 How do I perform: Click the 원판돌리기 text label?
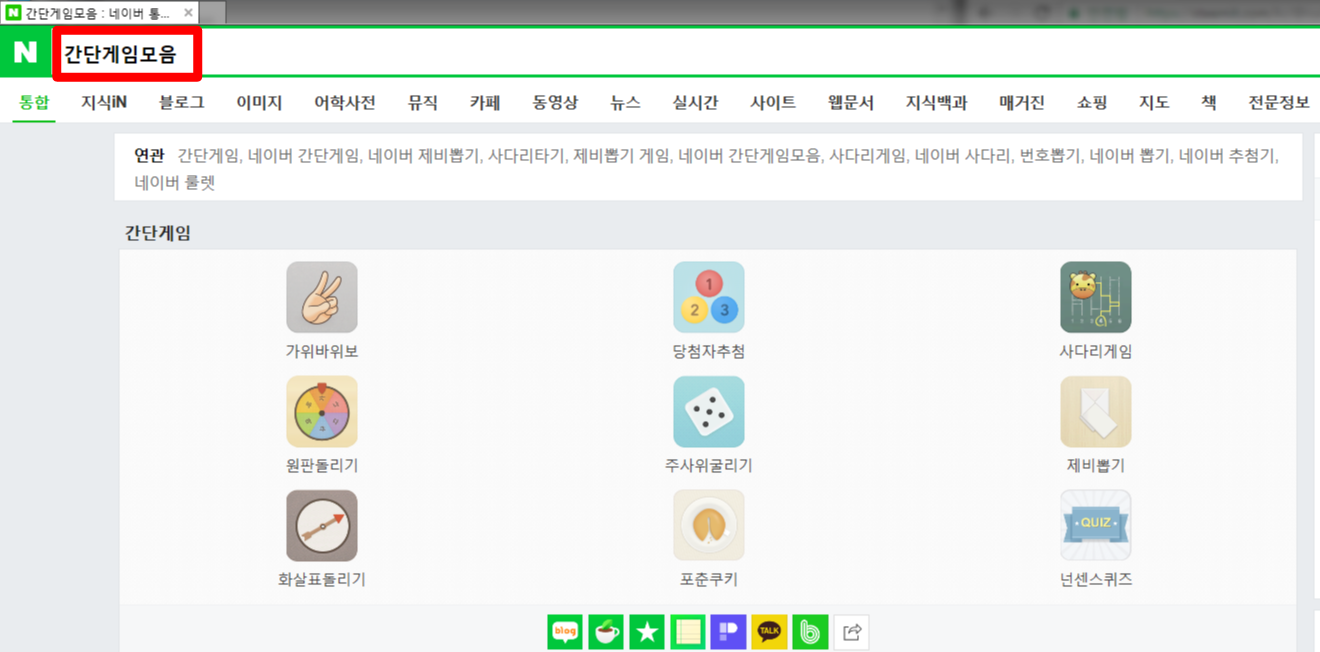click(x=322, y=466)
